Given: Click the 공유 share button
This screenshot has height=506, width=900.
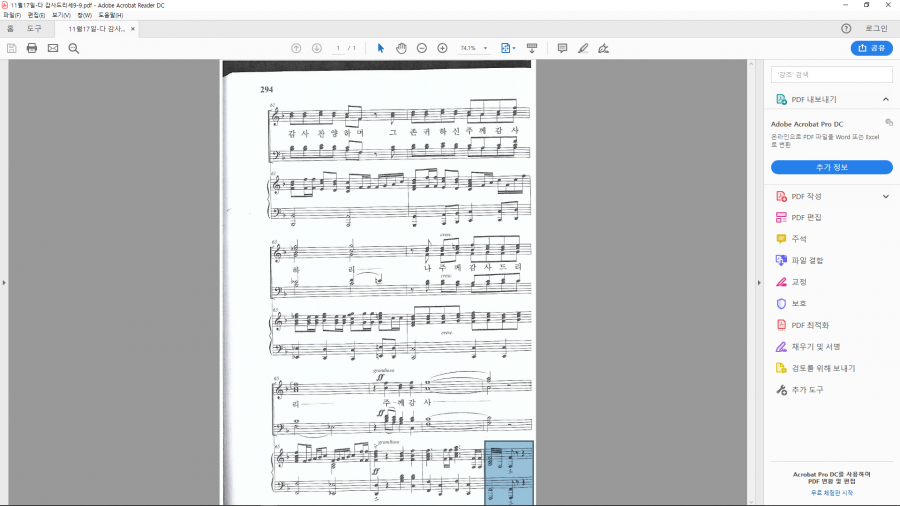Looking at the screenshot, I should coord(871,48).
